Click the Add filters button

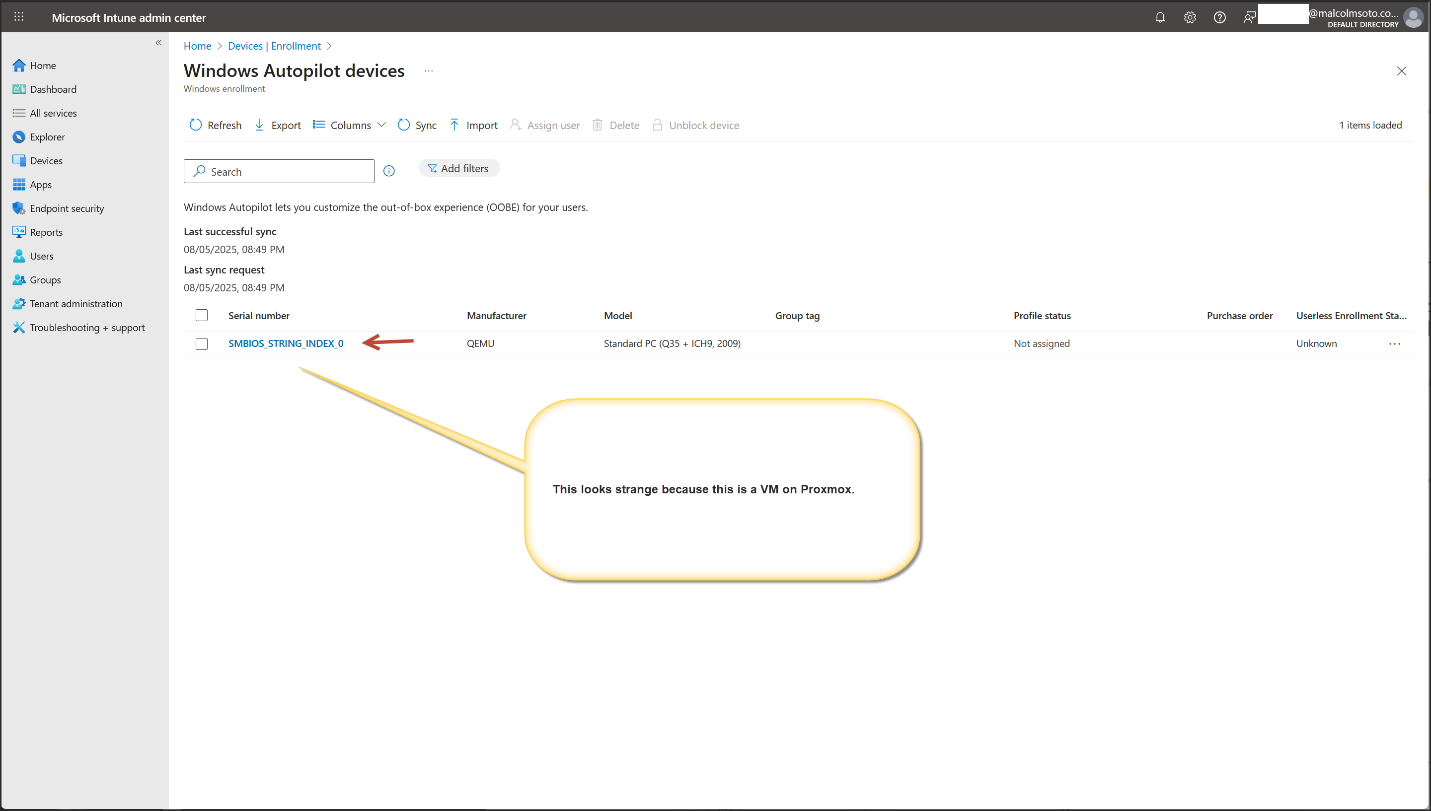click(459, 169)
